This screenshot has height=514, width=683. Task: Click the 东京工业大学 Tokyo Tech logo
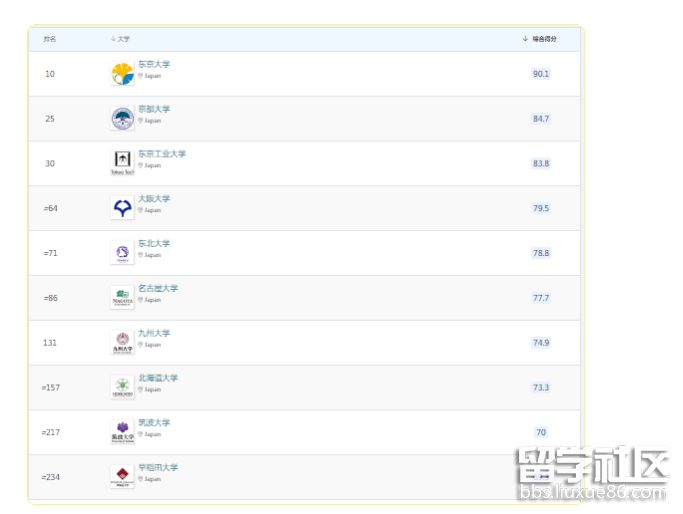[x=122, y=163]
